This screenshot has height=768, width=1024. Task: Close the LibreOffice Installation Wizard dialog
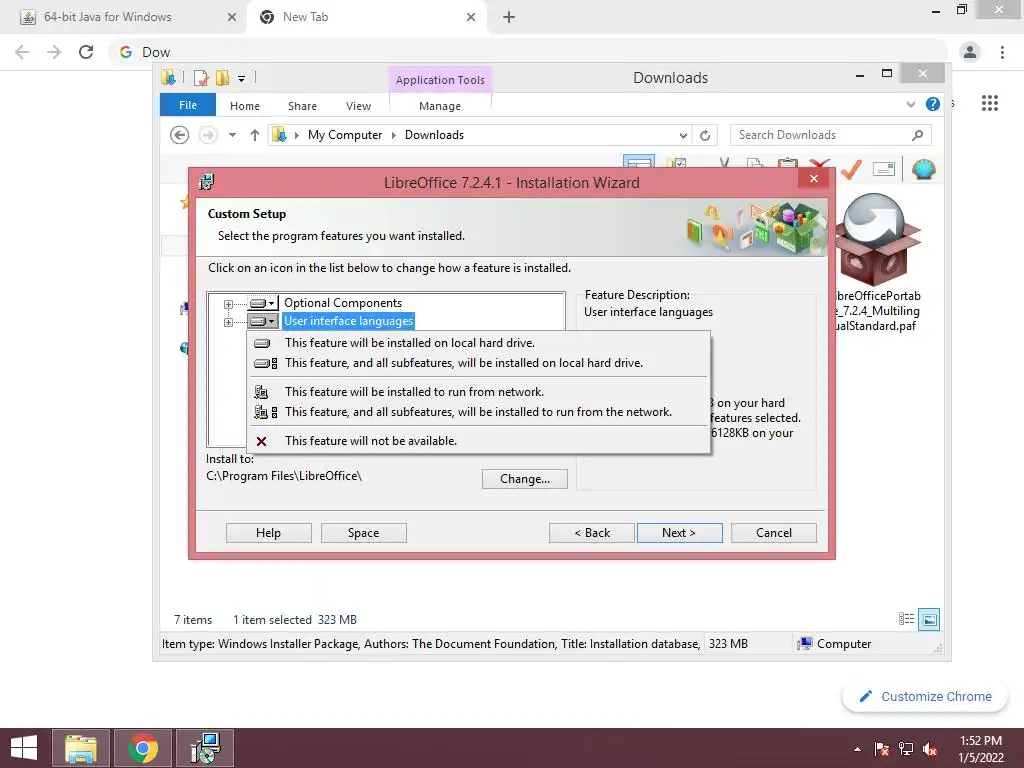pos(814,179)
